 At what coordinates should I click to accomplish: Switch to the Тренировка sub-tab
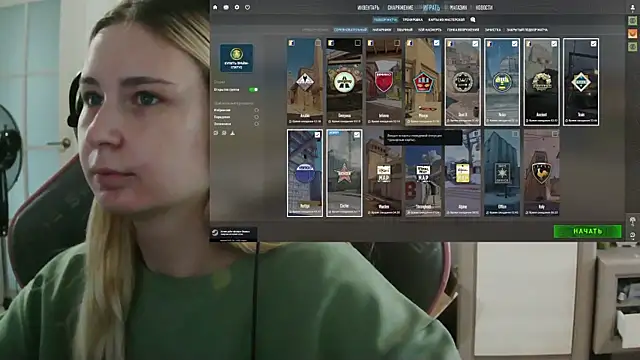413,20
